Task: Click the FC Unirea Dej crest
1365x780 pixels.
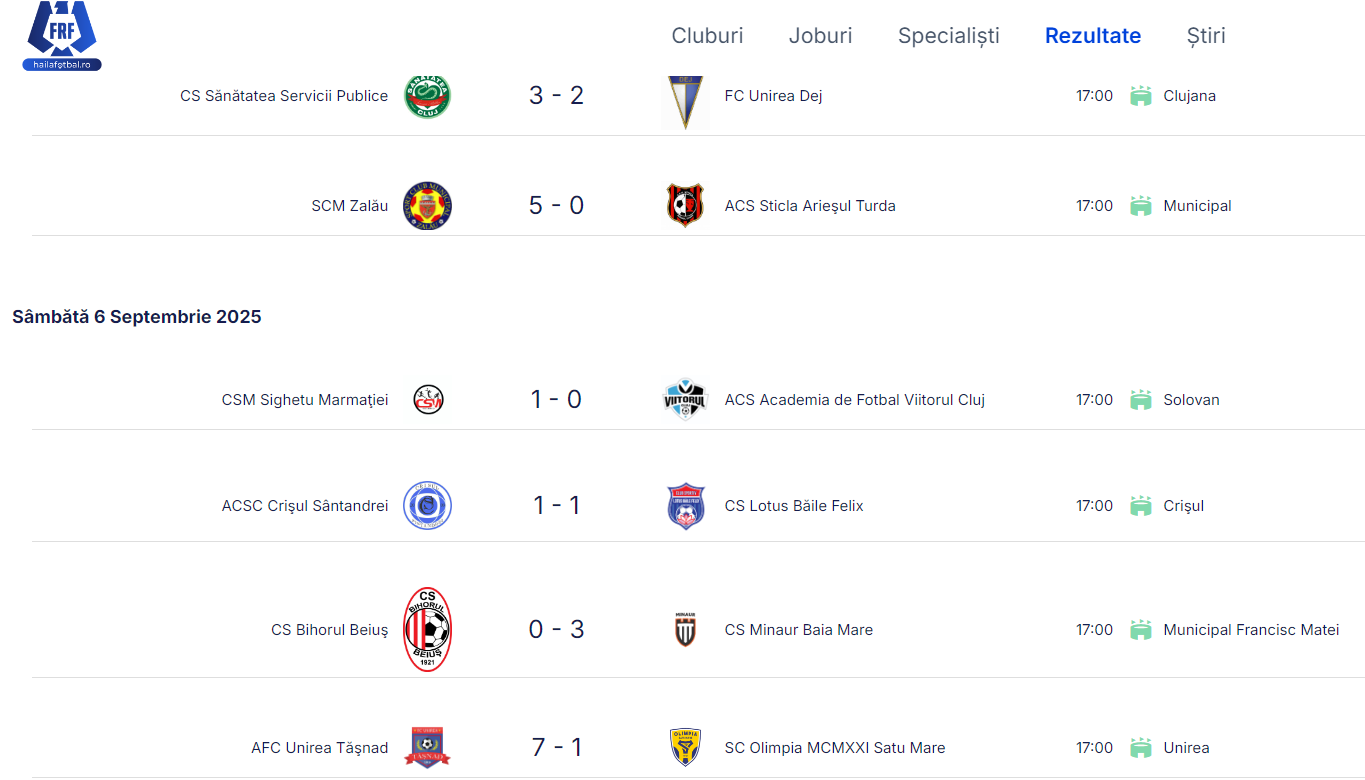Action: click(x=685, y=102)
